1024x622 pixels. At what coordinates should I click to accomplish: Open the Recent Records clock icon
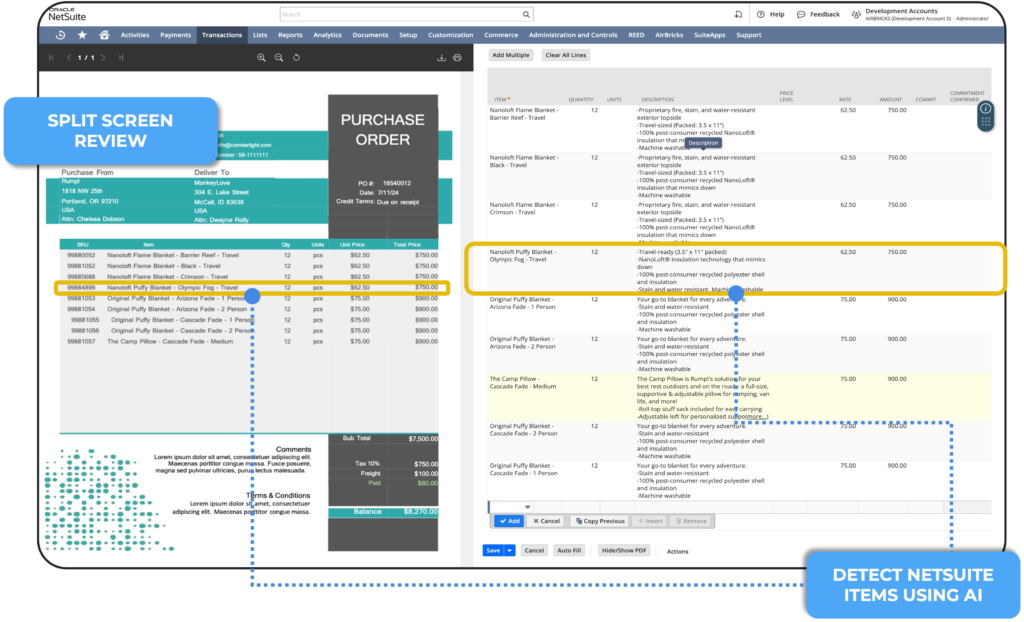60,35
